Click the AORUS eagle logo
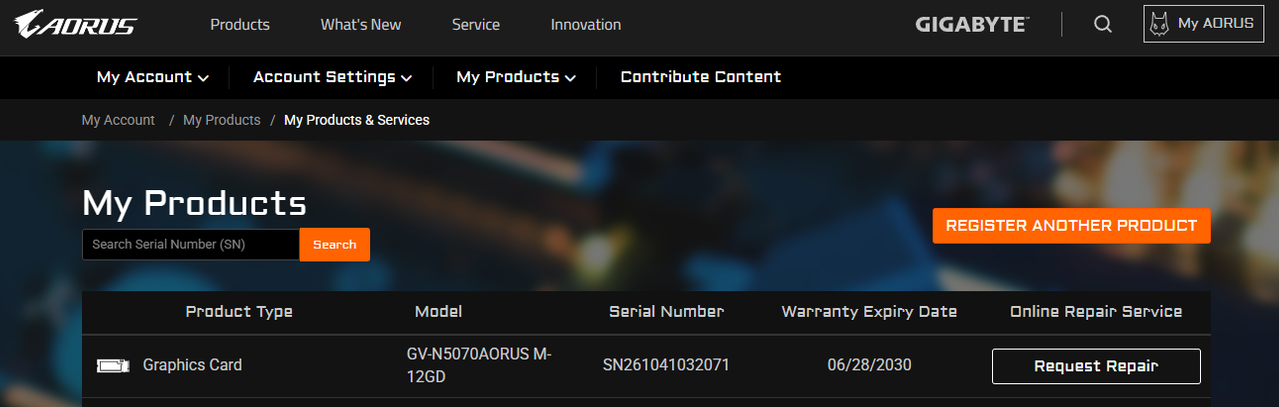Image resolution: width=1279 pixels, height=407 pixels. [x=75, y=24]
